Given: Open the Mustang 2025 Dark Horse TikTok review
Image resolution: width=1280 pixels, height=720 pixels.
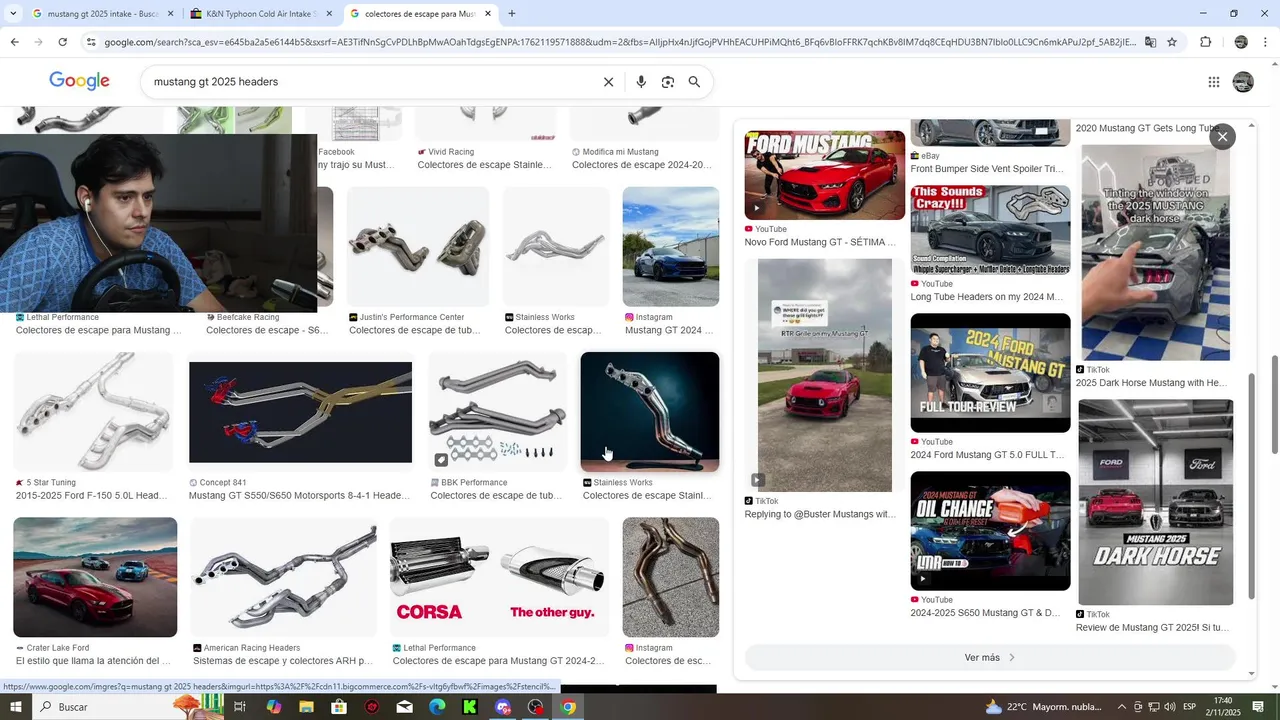Looking at the screenshot, I should pos(1156,502).
